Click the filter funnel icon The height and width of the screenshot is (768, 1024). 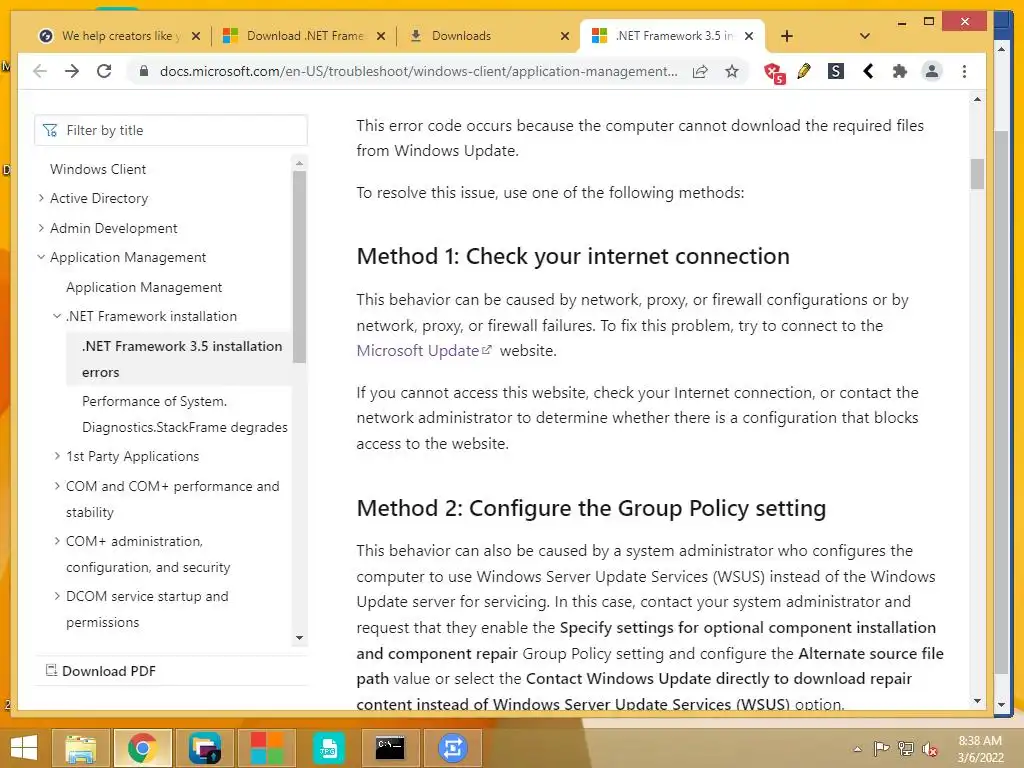click(x=50, y=130)
